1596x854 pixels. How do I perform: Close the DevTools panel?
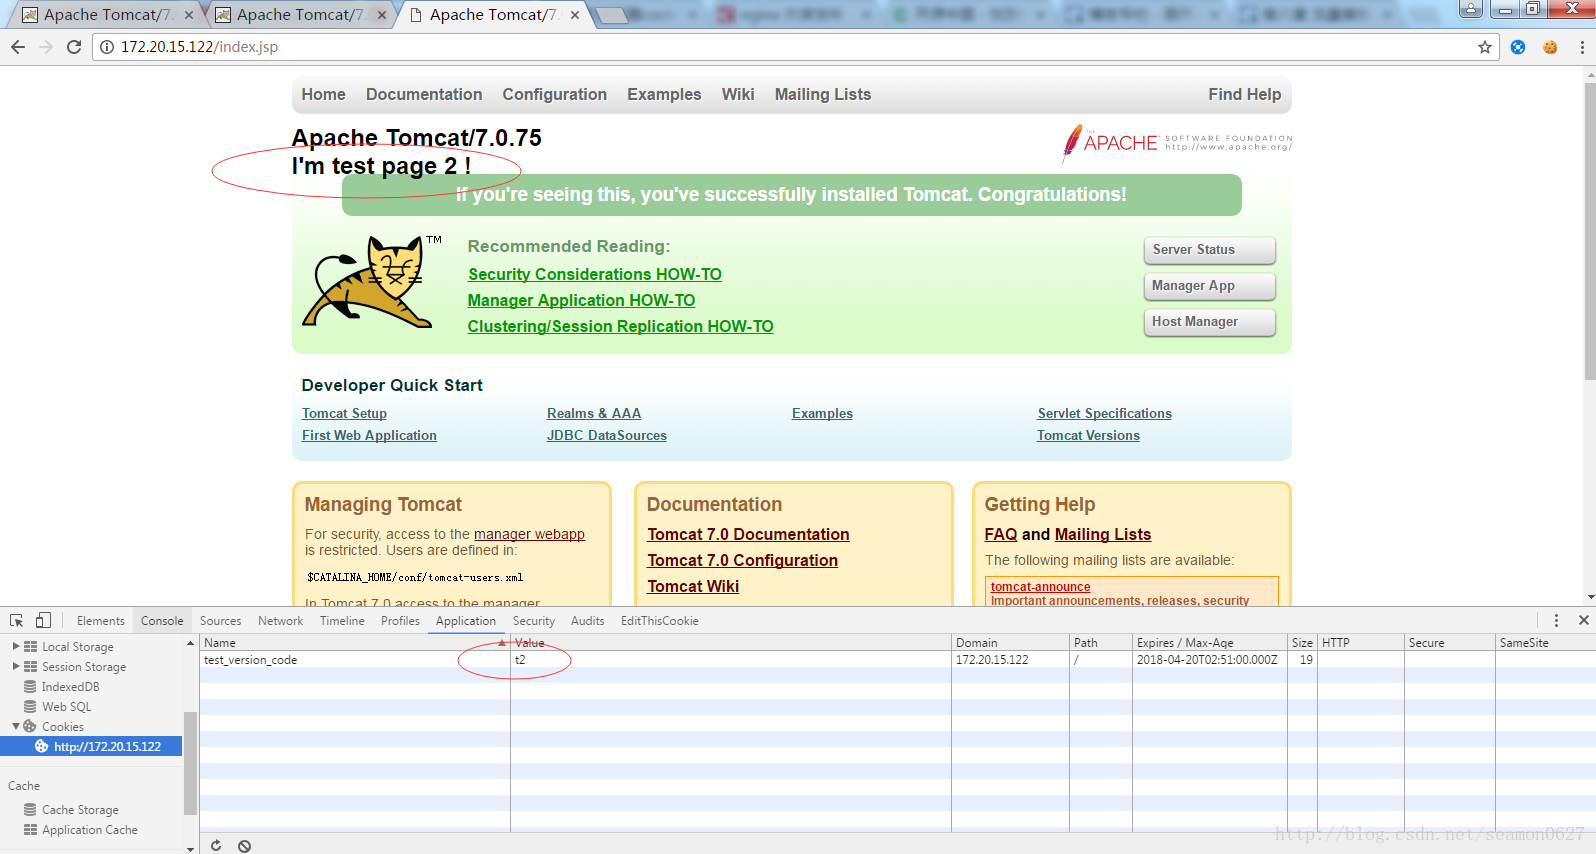pyautogui.click(x=1584, y=620)
